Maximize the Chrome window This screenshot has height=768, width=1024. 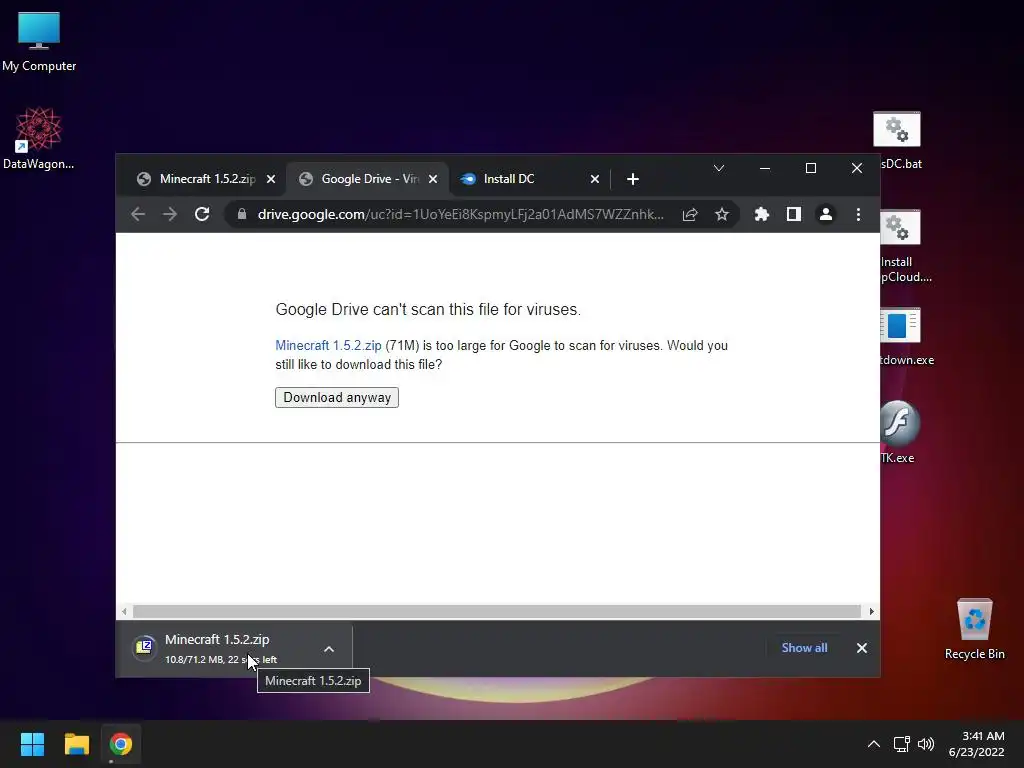(x=810, y=168)
